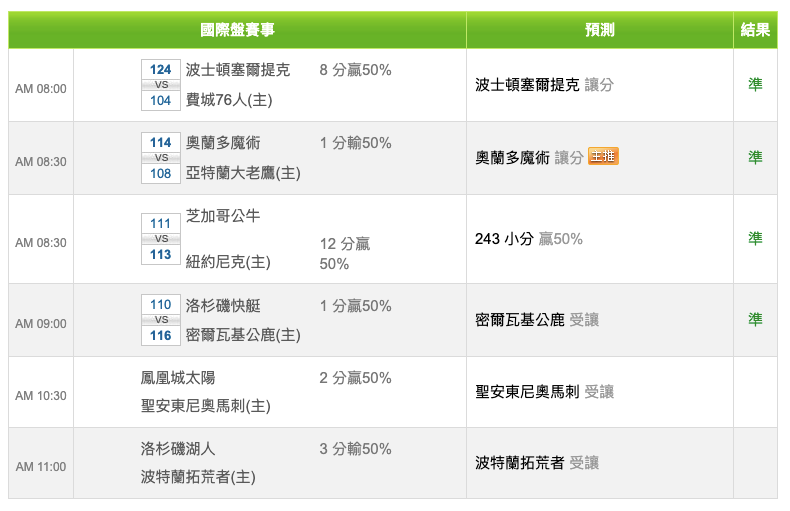The width and height of the screenshot is (790, 511).
Task: Click prediction 聖安東尼奧馬刺 受讓
Action: [544, 392]
